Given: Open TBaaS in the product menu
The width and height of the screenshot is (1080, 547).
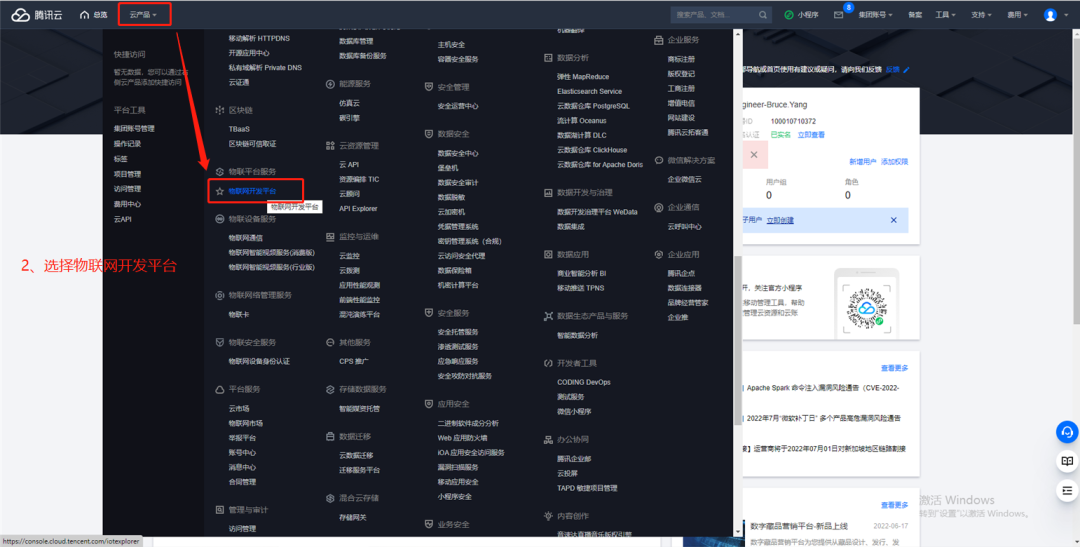Looking at the screenshot, I should 239,129.
